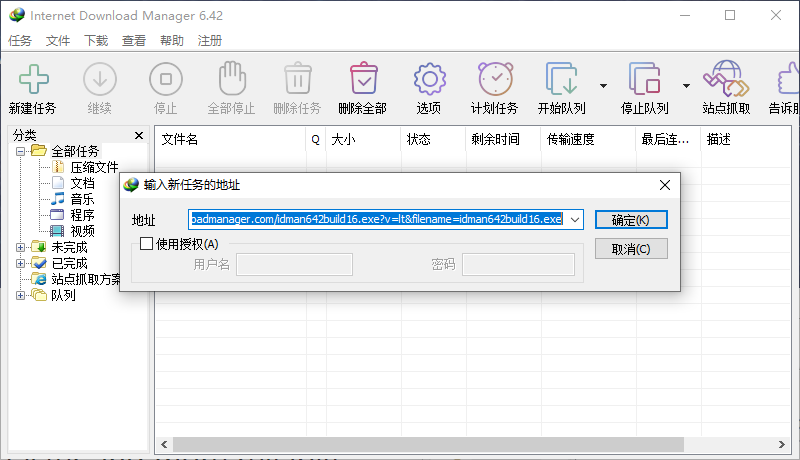Open the 帮助 menu
The height and width of the screenshot is (460, 800).
[x=172, y=41]
